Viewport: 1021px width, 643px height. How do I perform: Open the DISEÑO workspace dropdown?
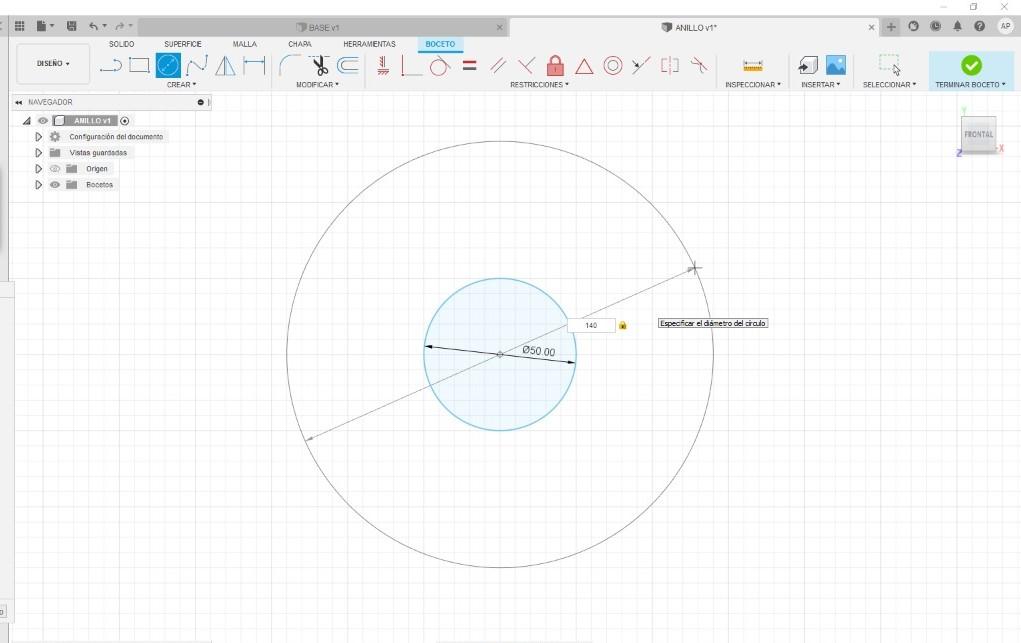pos(53,63)
